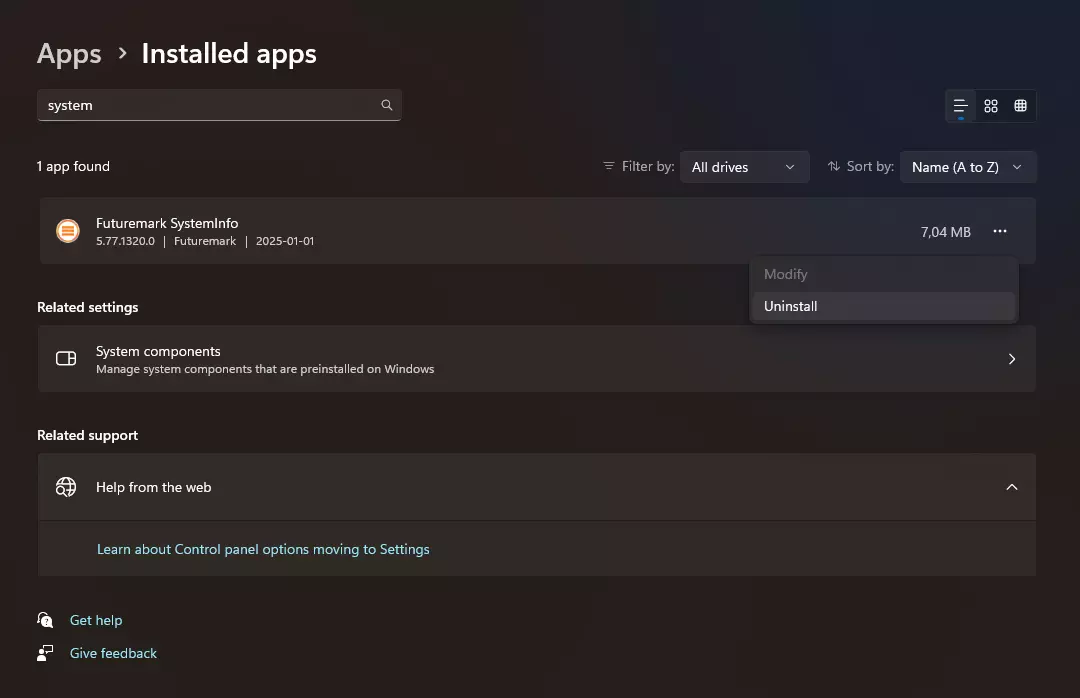1080x698 pixels.
Task: Click the search magnifier icon
Action: coord(387,105)
